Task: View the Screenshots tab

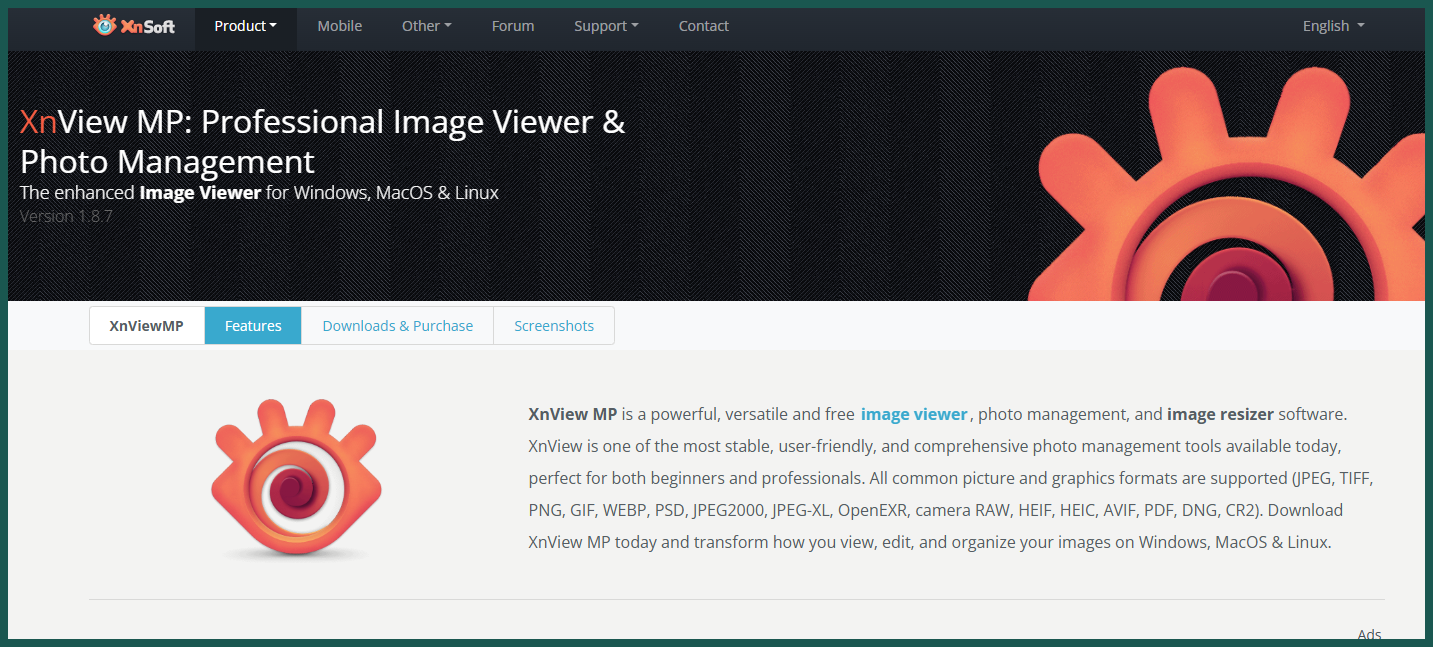Action: tap(554, 326)
